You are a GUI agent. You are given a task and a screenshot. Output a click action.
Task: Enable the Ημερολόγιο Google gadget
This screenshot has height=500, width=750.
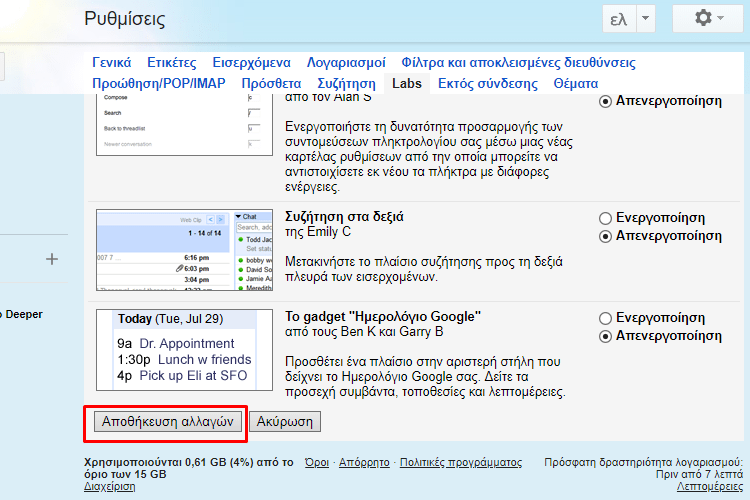click(606, 318)
